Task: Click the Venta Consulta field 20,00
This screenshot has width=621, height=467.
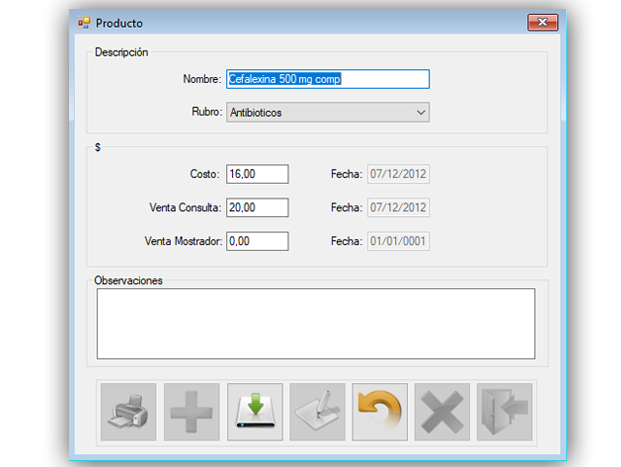Action: point(257,208)
